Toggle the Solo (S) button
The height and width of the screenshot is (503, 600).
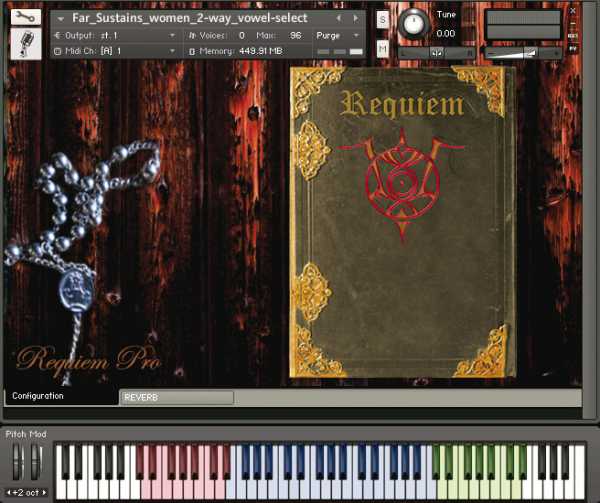click(383, 20)
